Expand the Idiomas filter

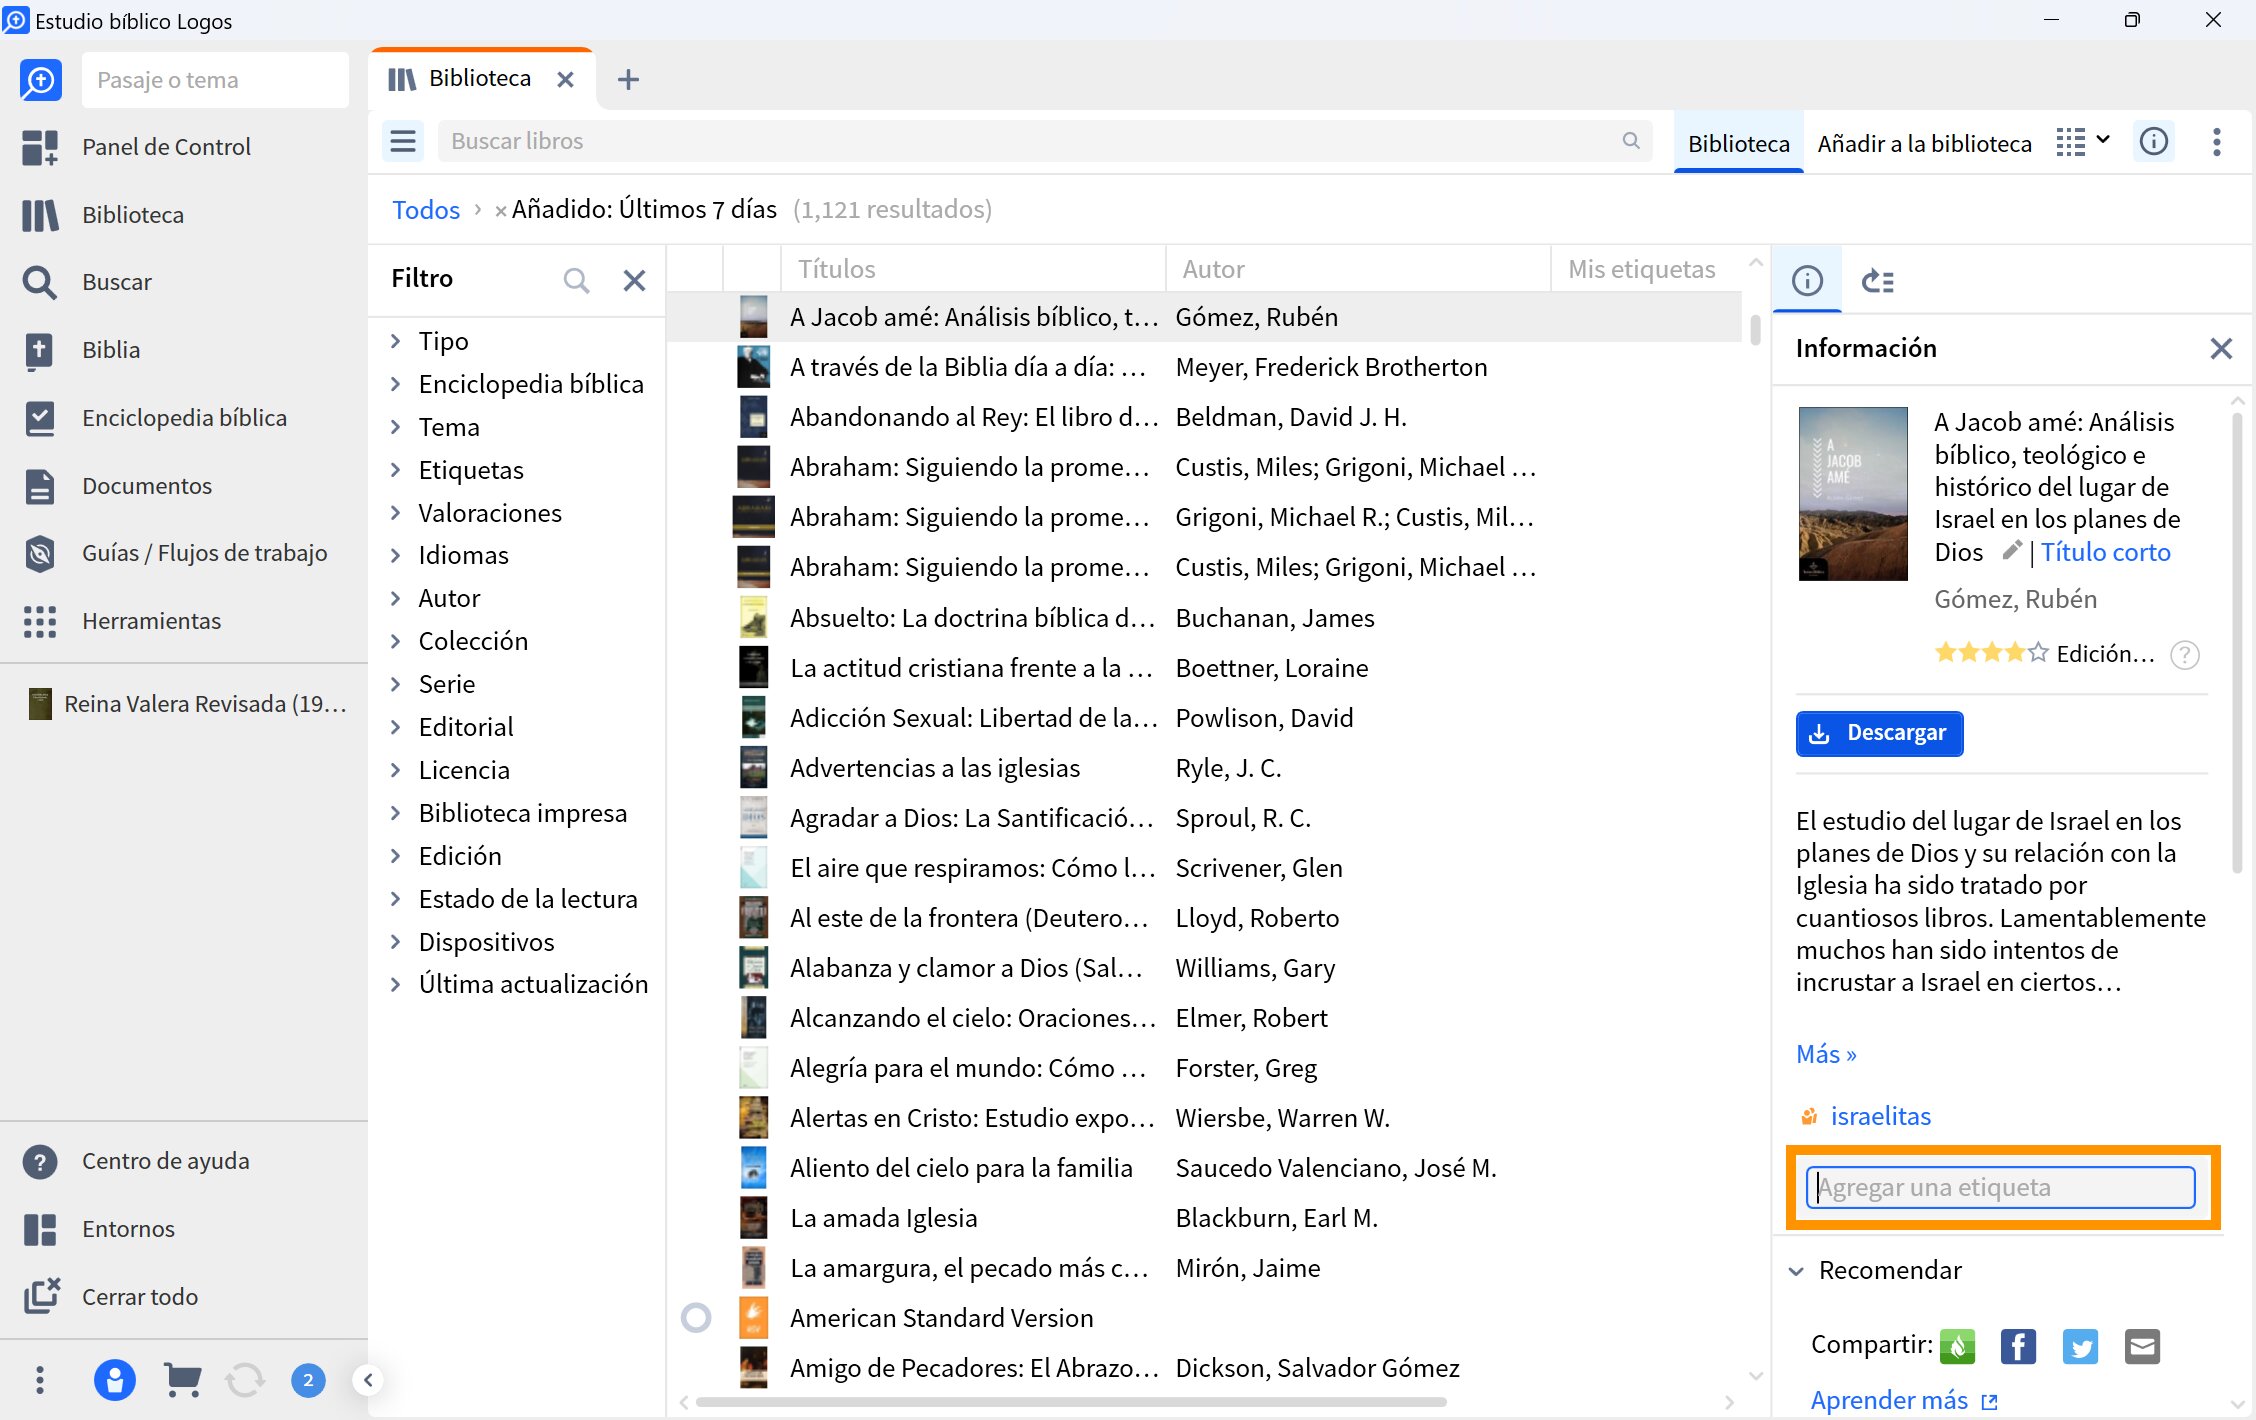point(395,555)
